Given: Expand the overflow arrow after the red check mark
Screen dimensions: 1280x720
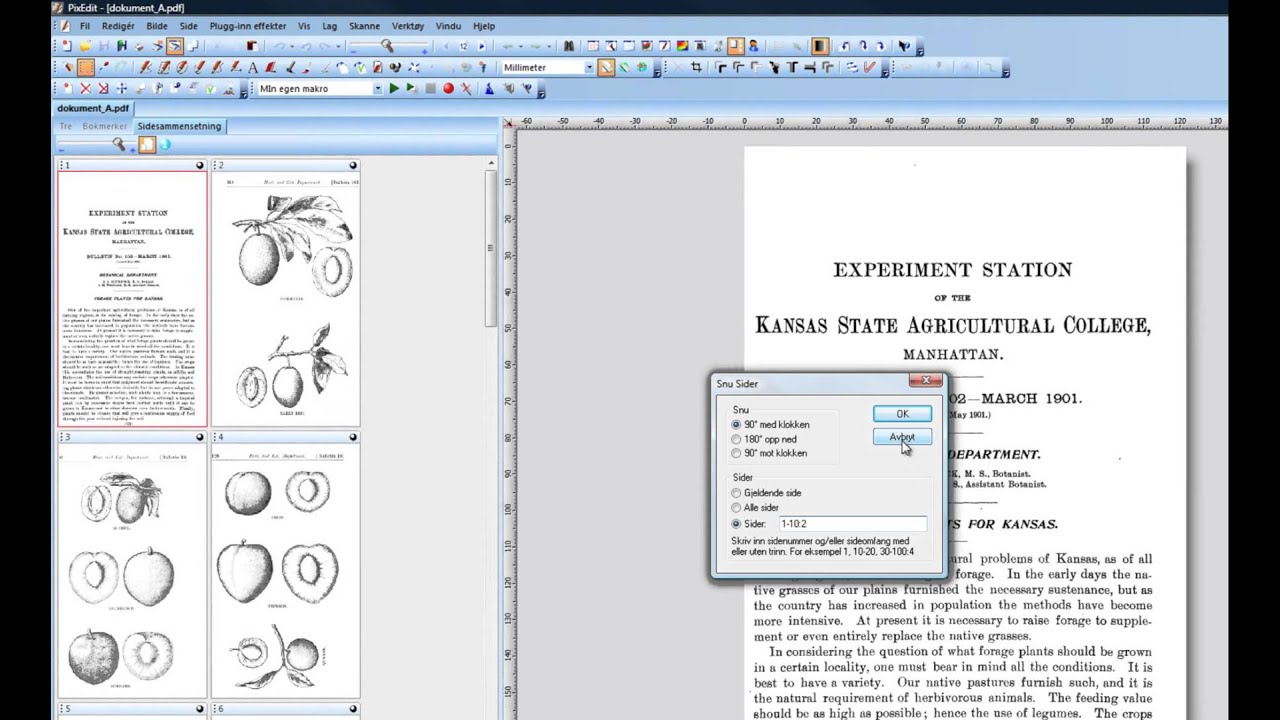Looking at the screenshot, I should pos(885,71).
